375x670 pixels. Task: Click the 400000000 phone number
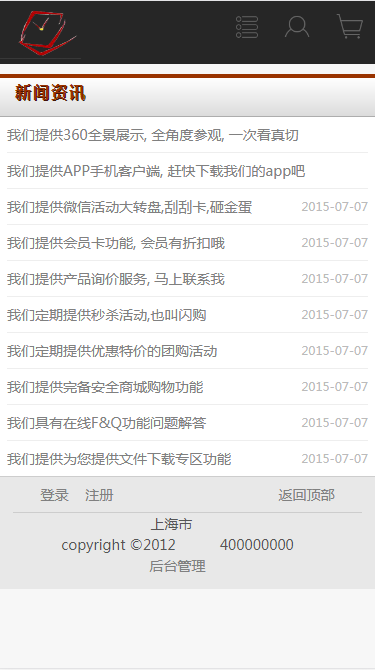click(257, 545)
